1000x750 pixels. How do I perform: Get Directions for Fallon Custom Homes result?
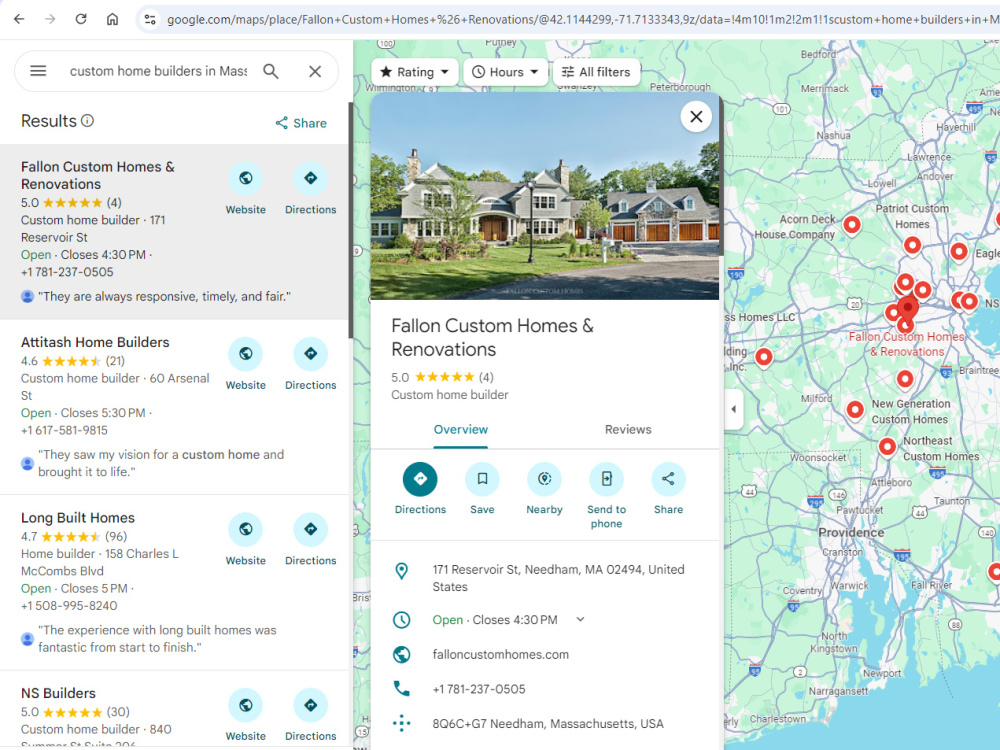[x=311, y=189]
